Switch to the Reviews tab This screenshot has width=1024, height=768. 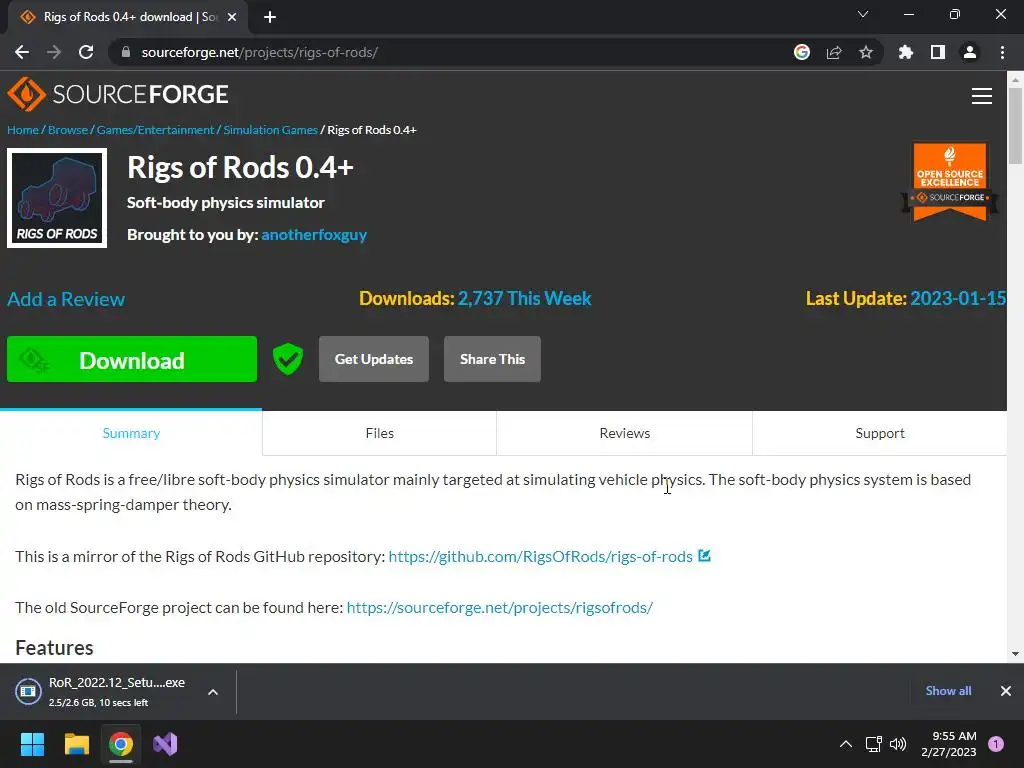(x=624, y=433)
